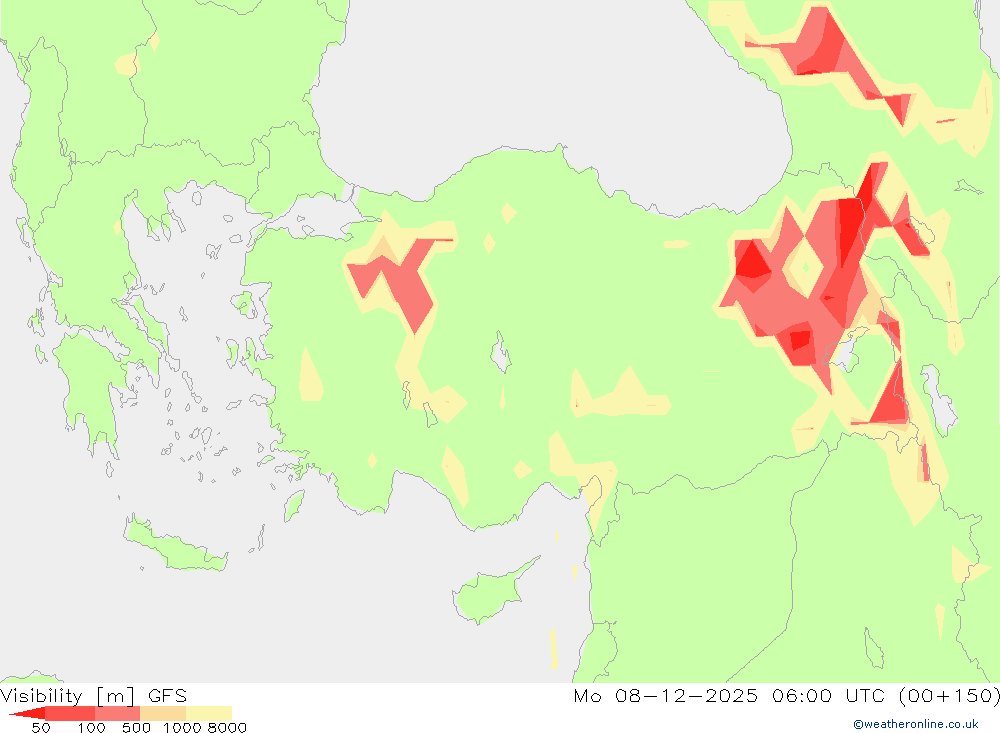Select the 1000-8000 m pale yellow legend swatch

pos(209,713)
